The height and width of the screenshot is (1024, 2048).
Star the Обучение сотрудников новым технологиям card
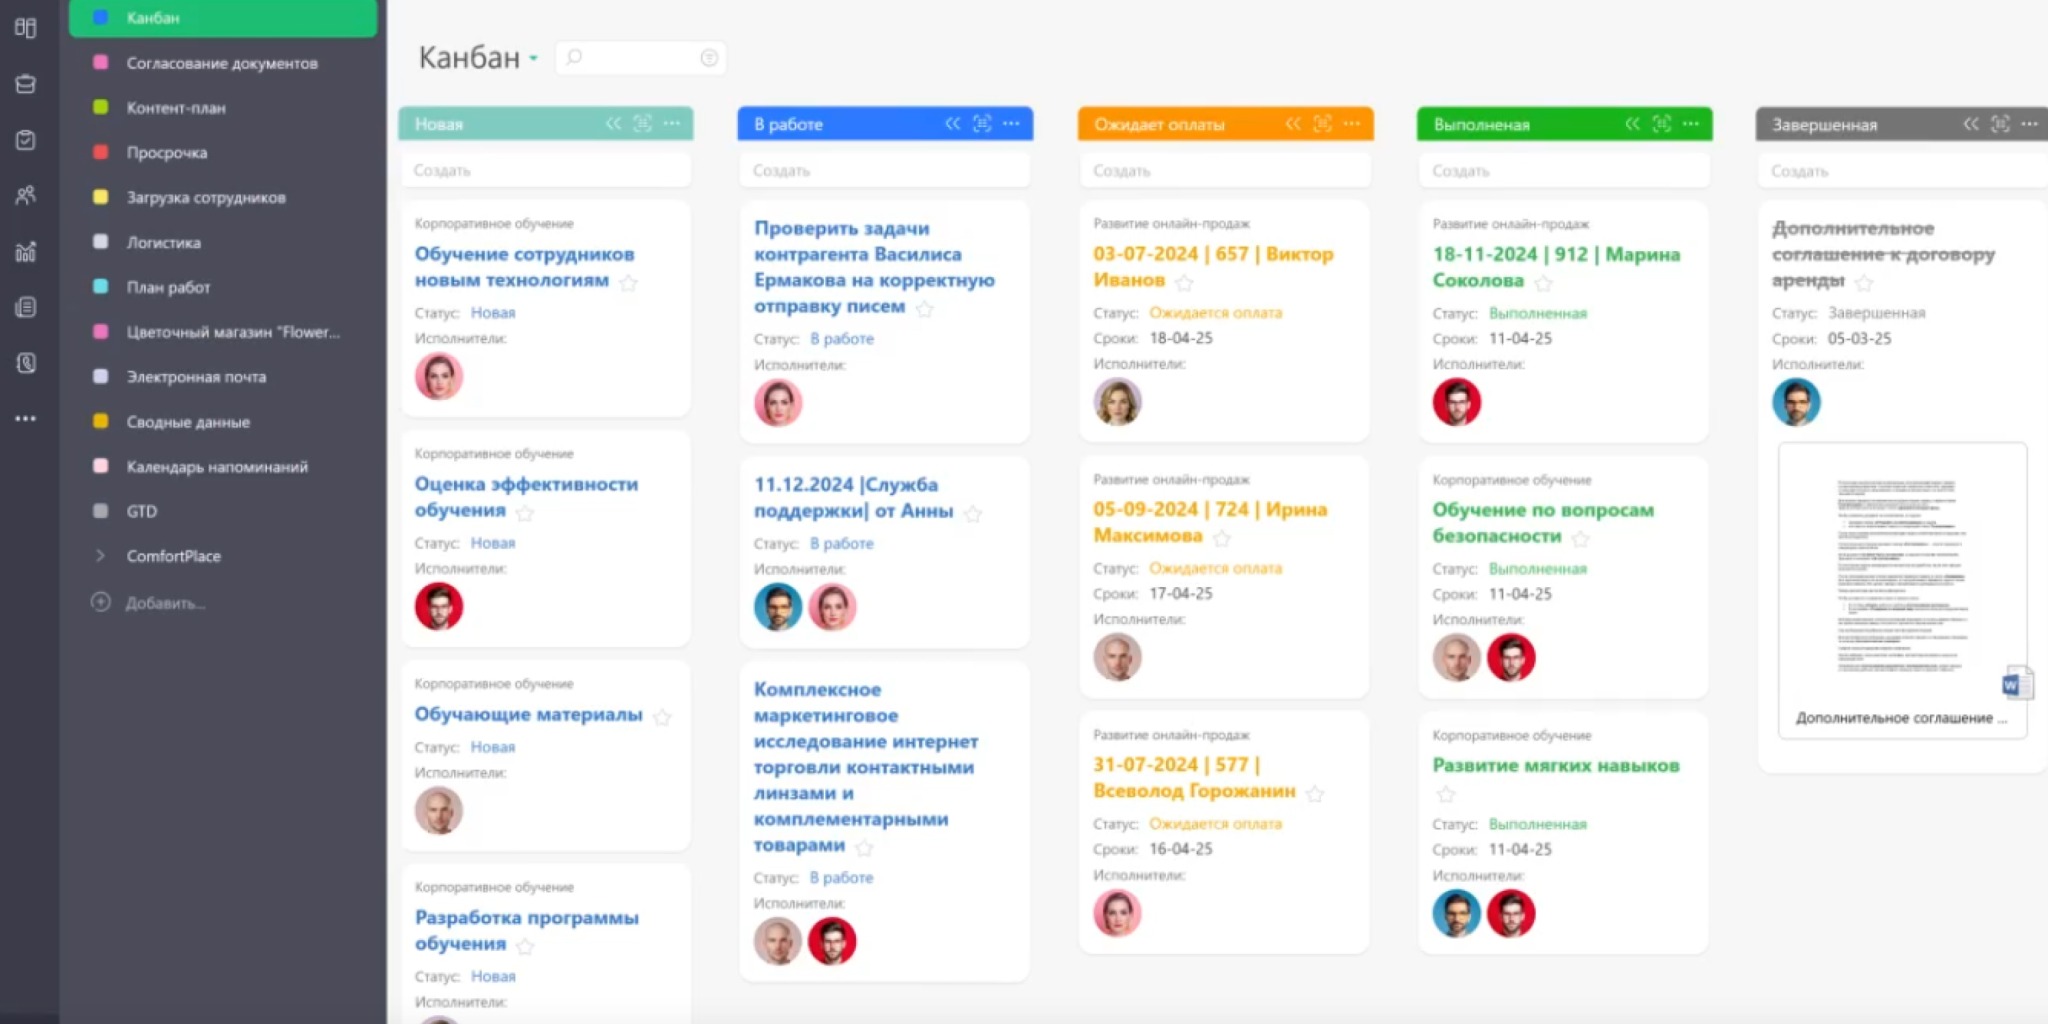coord(628,283)
